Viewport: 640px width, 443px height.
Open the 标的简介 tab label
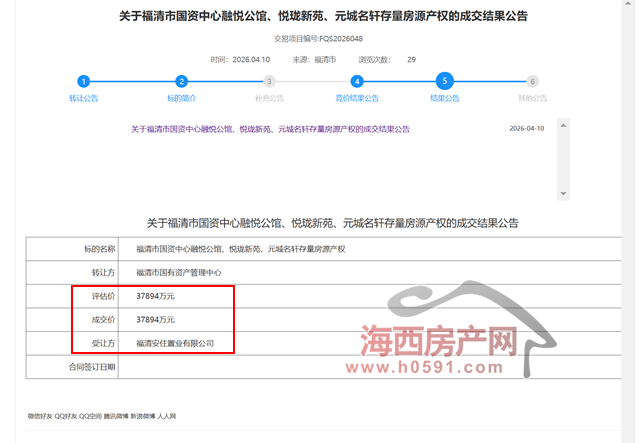tap(181, 99)
